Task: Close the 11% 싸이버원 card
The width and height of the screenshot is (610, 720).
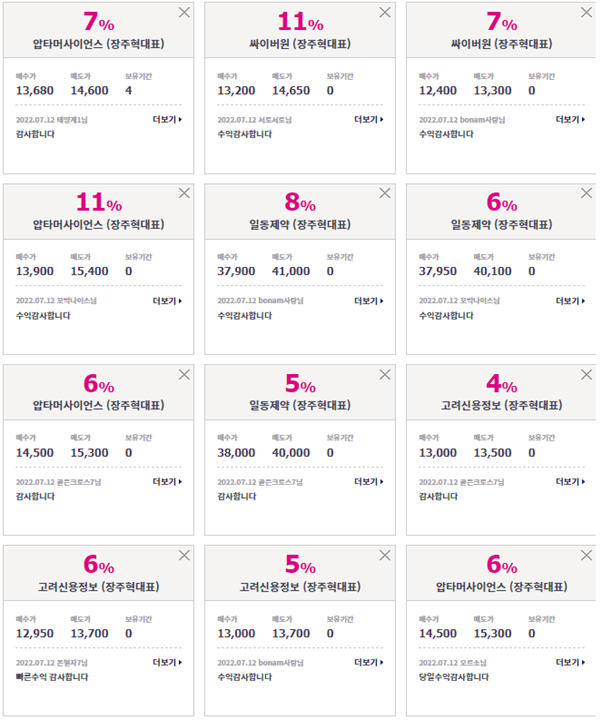Action: pyautogui.click(x=385, y=12)
